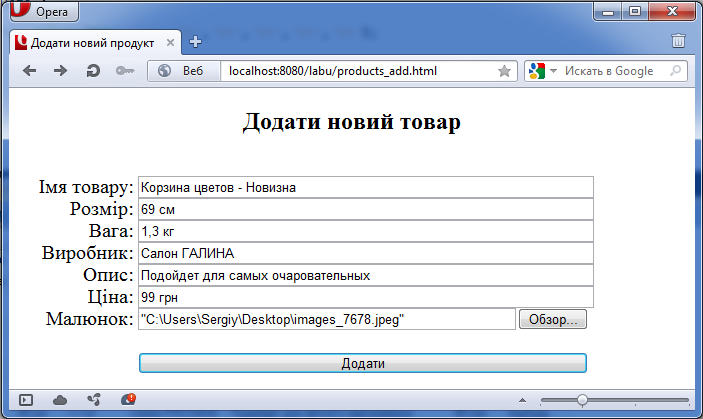Viewport: 703px width, 419px height.
Task: Go forward to next page
Action: click(61, 71)
